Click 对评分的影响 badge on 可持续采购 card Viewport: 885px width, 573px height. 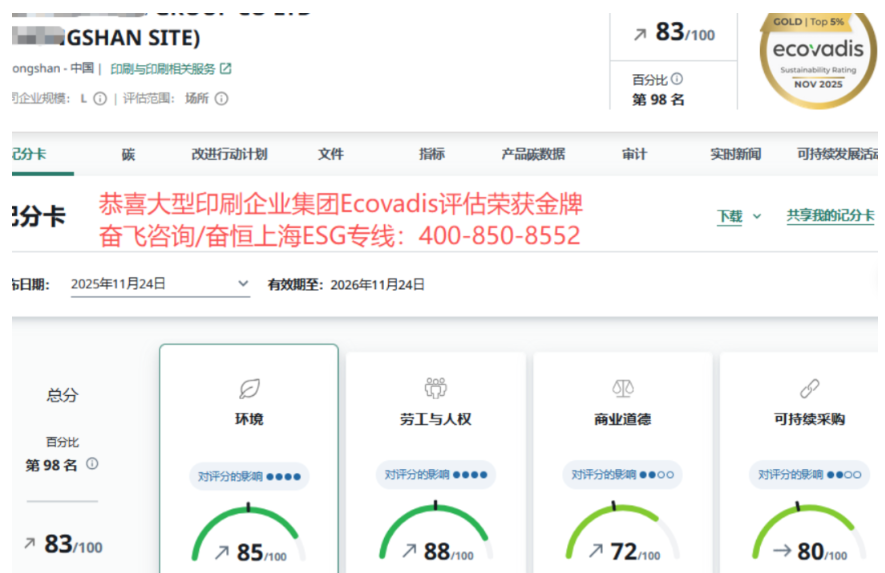809,475
